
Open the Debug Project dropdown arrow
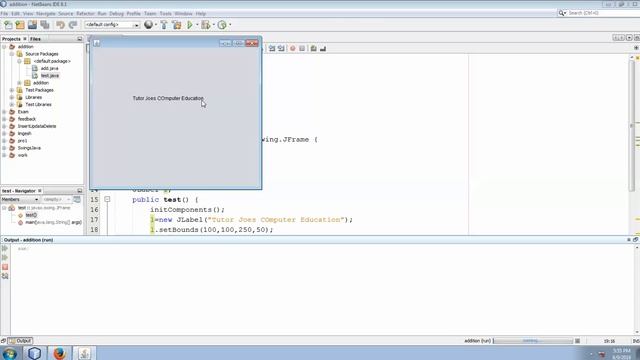click(213, 25)
